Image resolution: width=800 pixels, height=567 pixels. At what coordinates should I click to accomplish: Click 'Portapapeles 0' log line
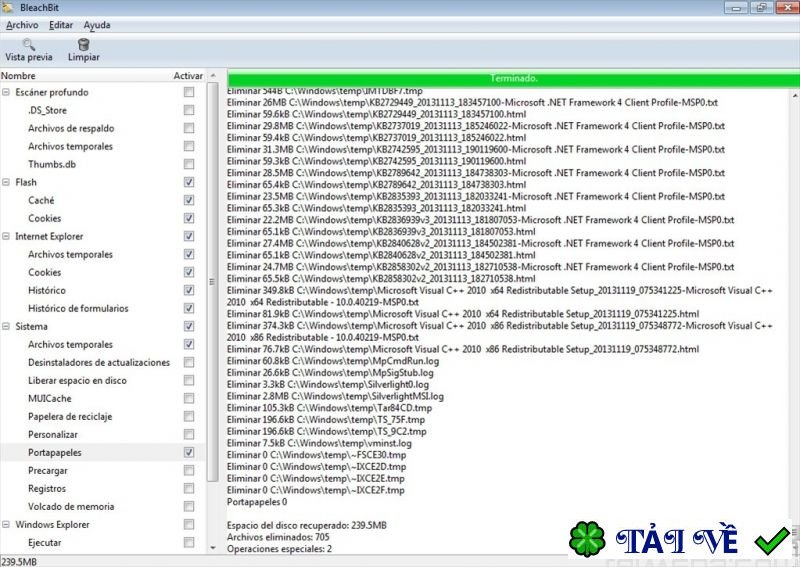[257, 502]
